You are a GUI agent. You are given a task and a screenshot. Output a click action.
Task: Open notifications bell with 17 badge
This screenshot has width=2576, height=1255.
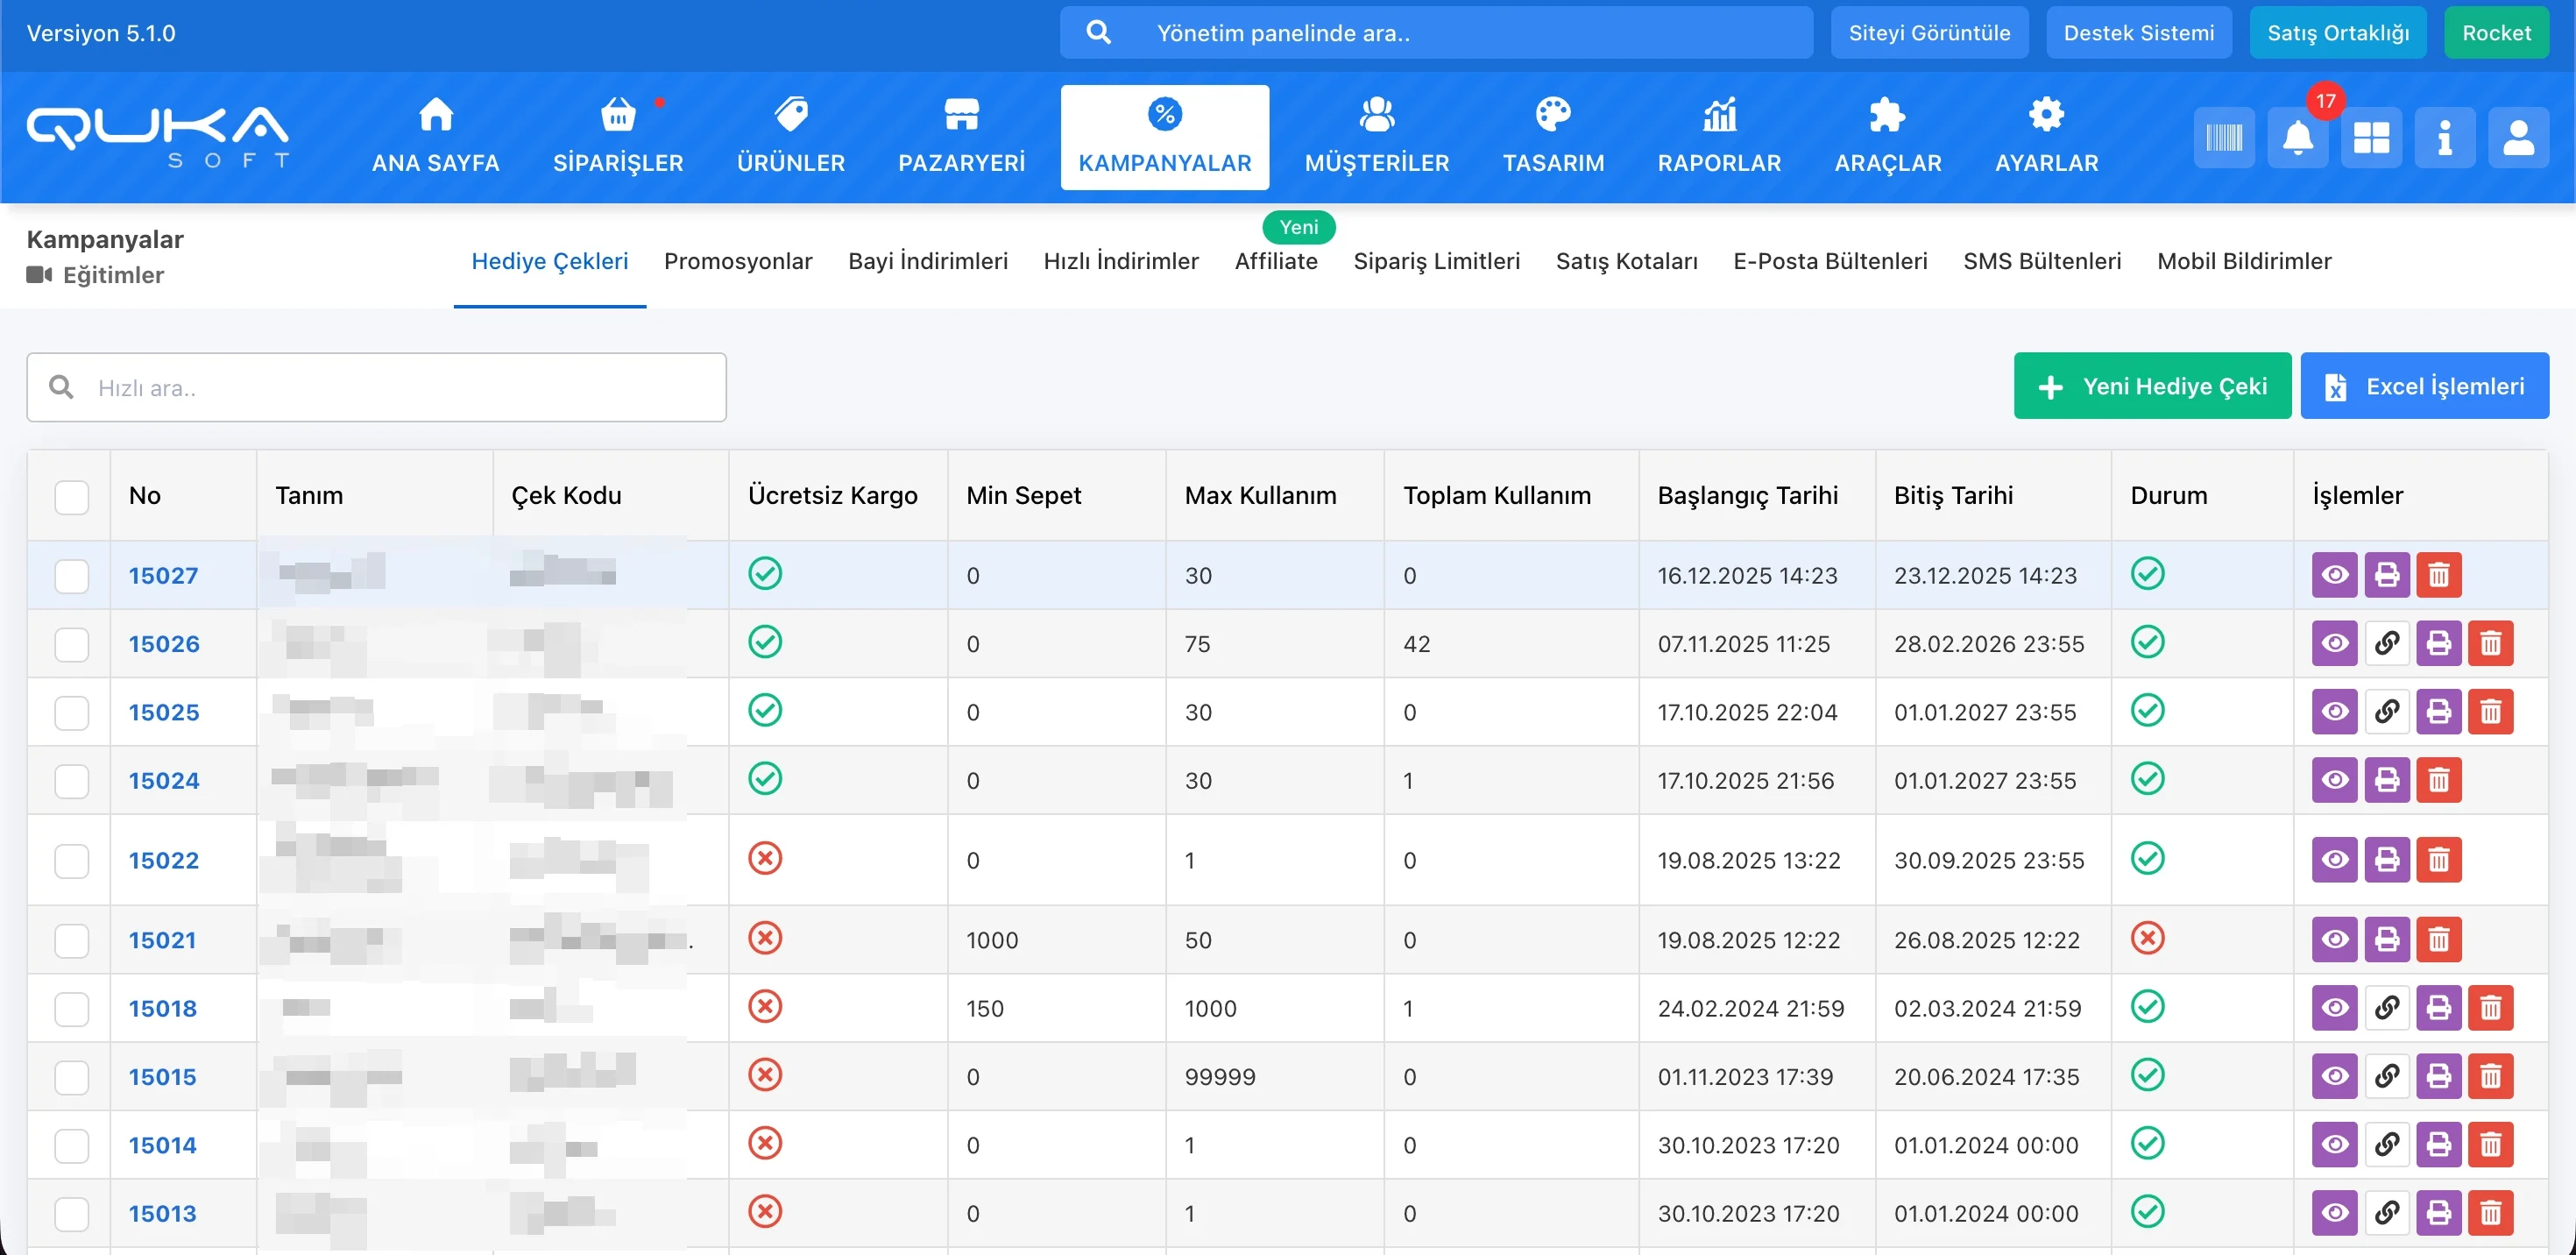[x=2297, y=138]
